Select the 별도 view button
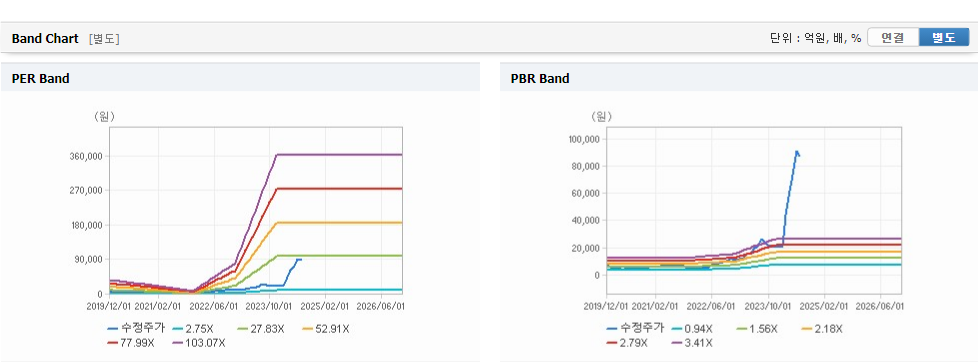The width and height of the screenshot is (978, 362). pos(944,37)
